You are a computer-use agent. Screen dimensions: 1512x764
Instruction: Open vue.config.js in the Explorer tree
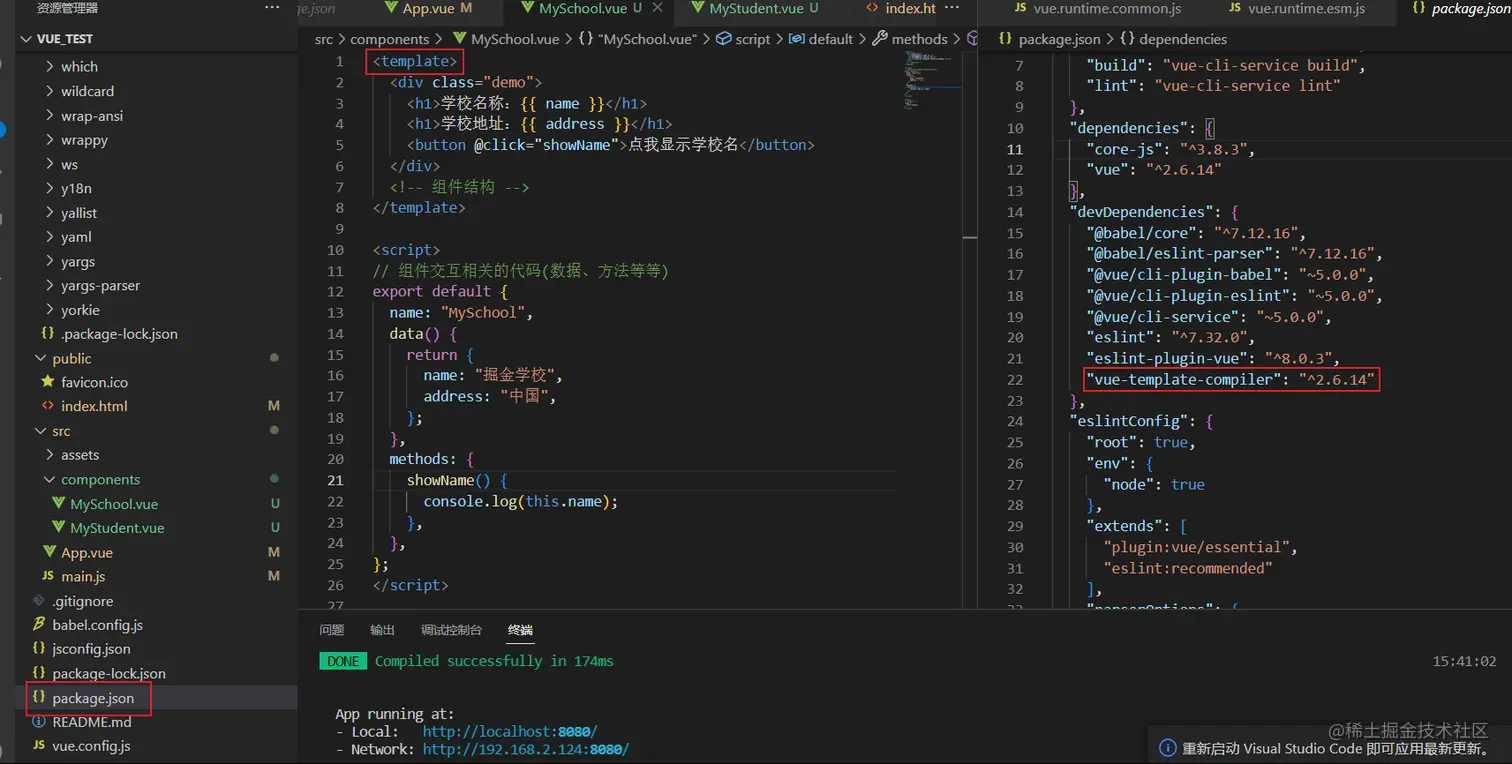point(91,746)
